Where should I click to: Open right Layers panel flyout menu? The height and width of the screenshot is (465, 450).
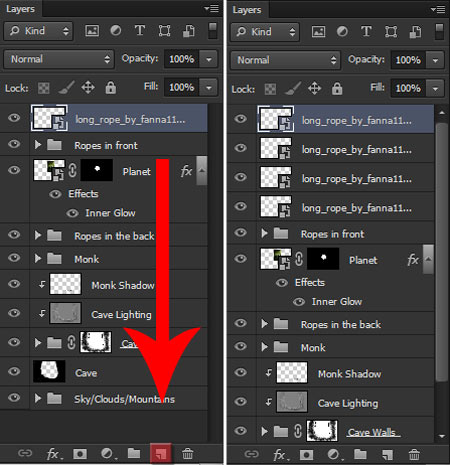tap(438, 9)
